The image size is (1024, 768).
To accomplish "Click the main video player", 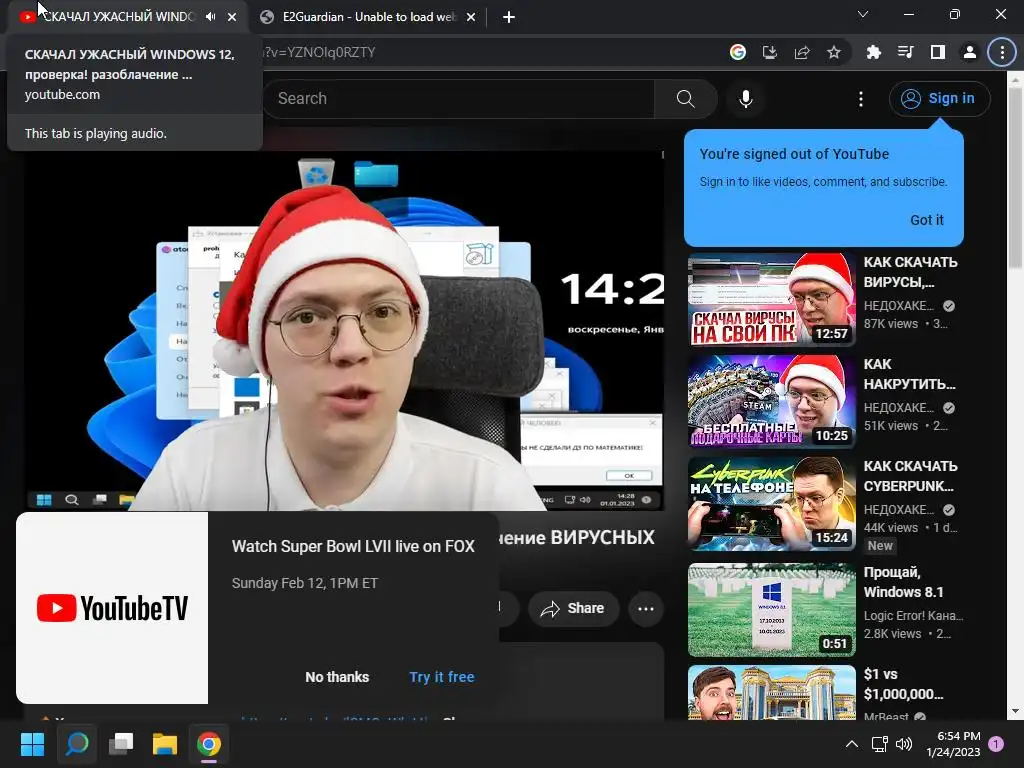I will click(344, 330).
